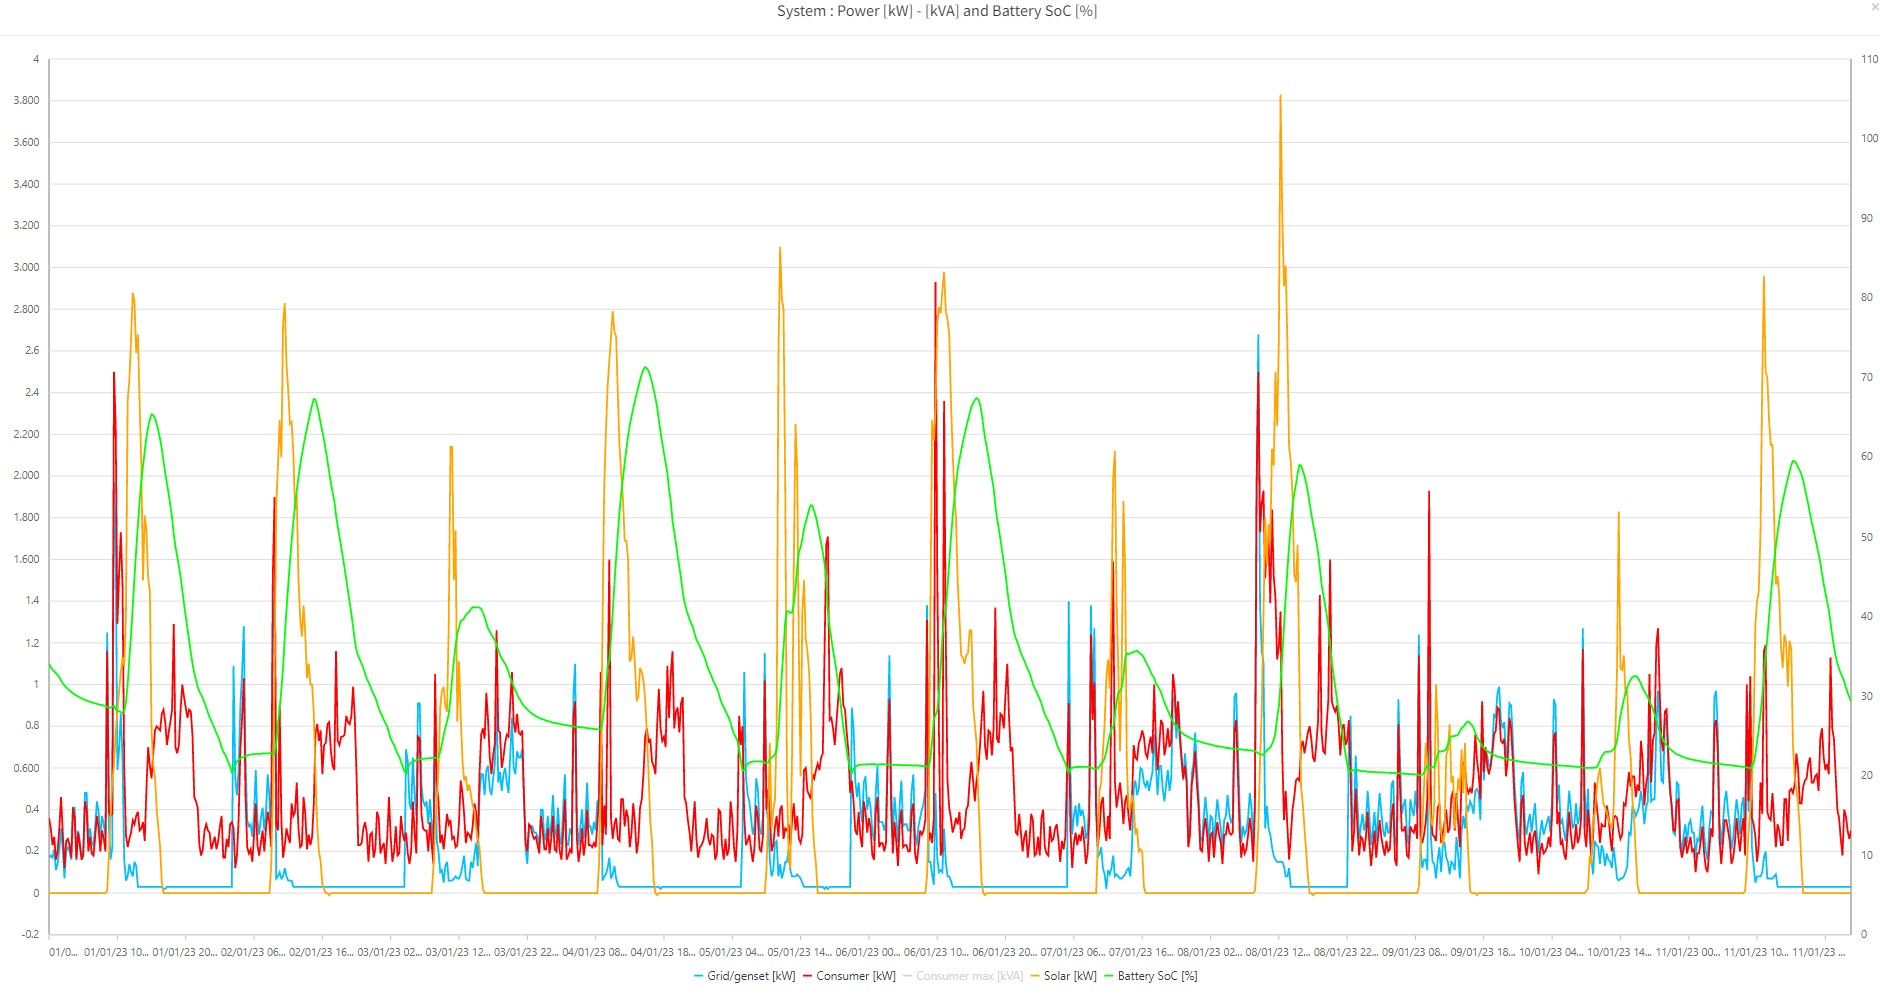Viewport: 1880px width, 995px height.
Task: Click the x-axis label "03/01/23 22..."
Action: (526, 952)
